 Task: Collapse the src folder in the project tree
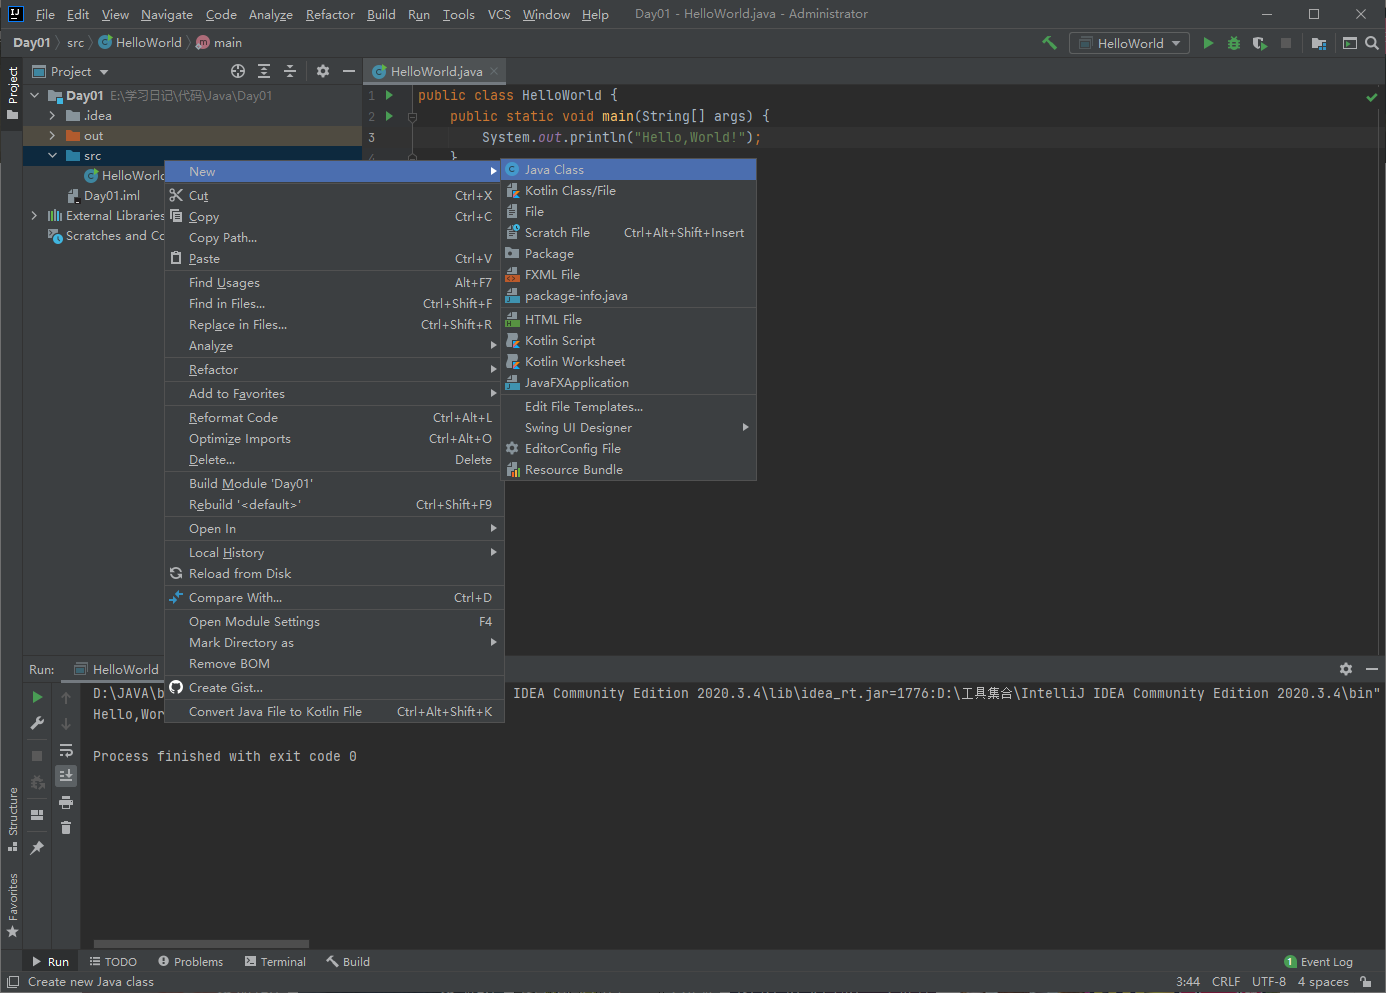(x=52, y=156)
